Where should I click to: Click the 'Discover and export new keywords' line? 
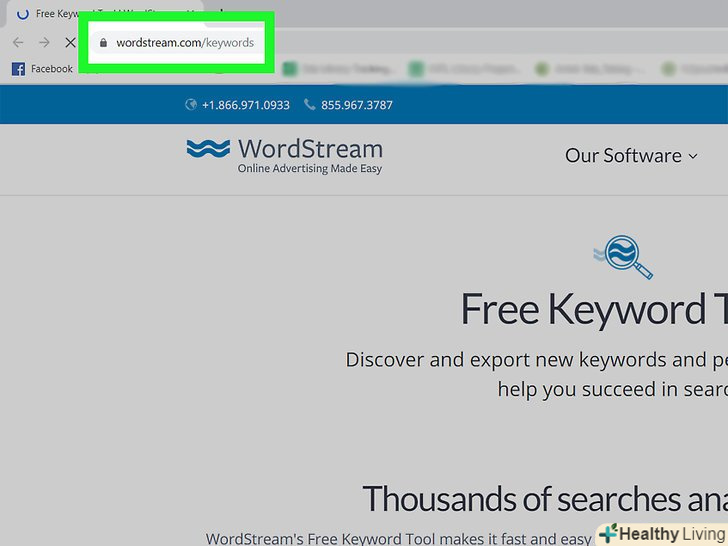tap(536, 360)
